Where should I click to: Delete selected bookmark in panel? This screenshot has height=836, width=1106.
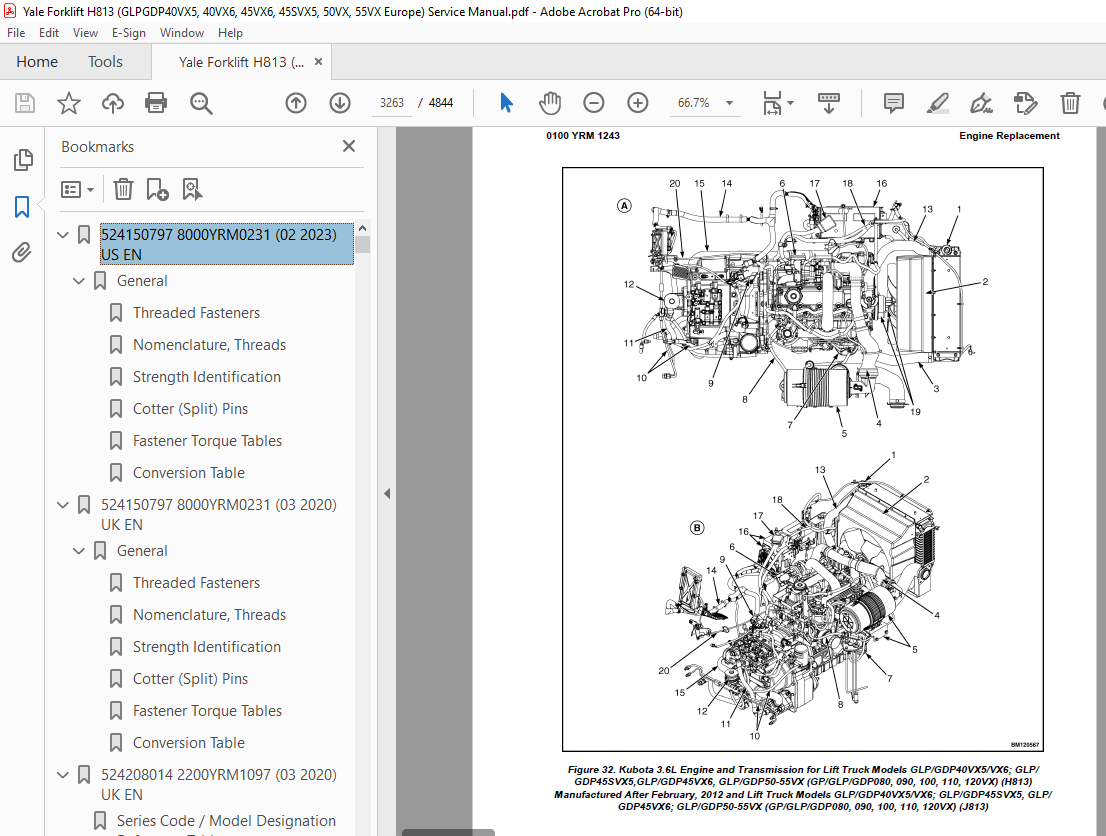(x=123, y=189)
